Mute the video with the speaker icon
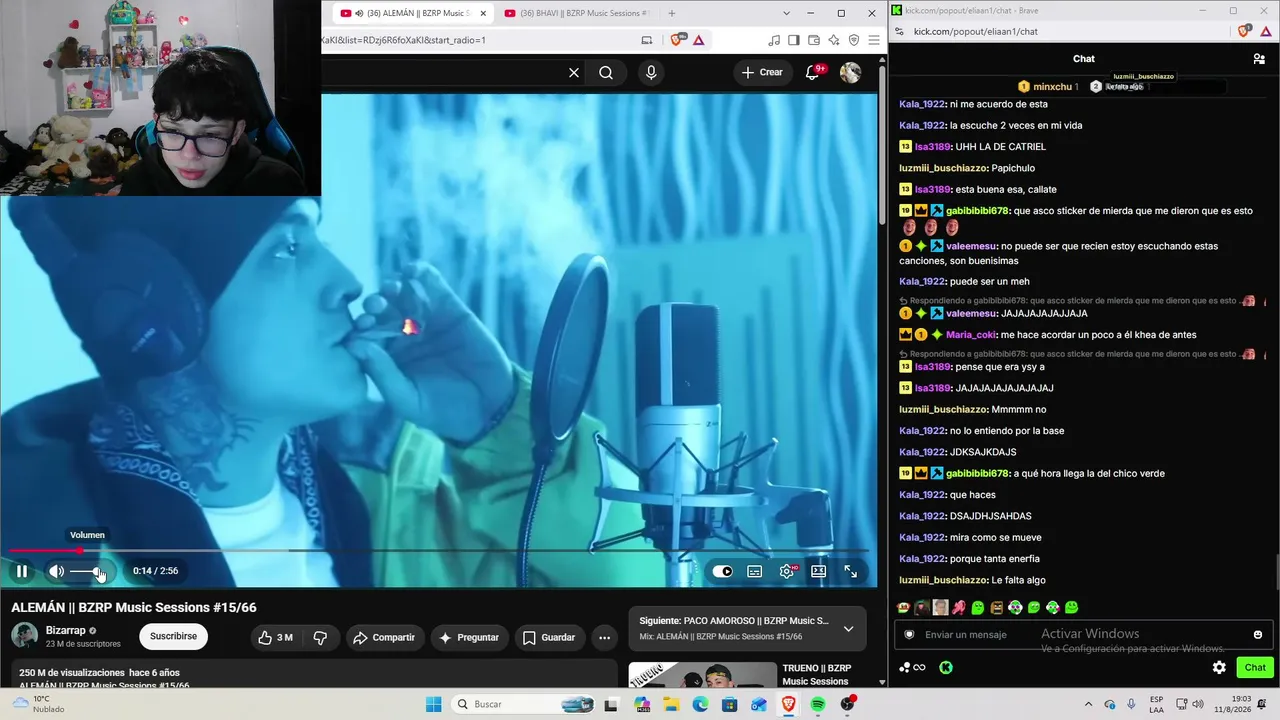This screenshot has width=1280, height=720. click(x=57, y=571)
